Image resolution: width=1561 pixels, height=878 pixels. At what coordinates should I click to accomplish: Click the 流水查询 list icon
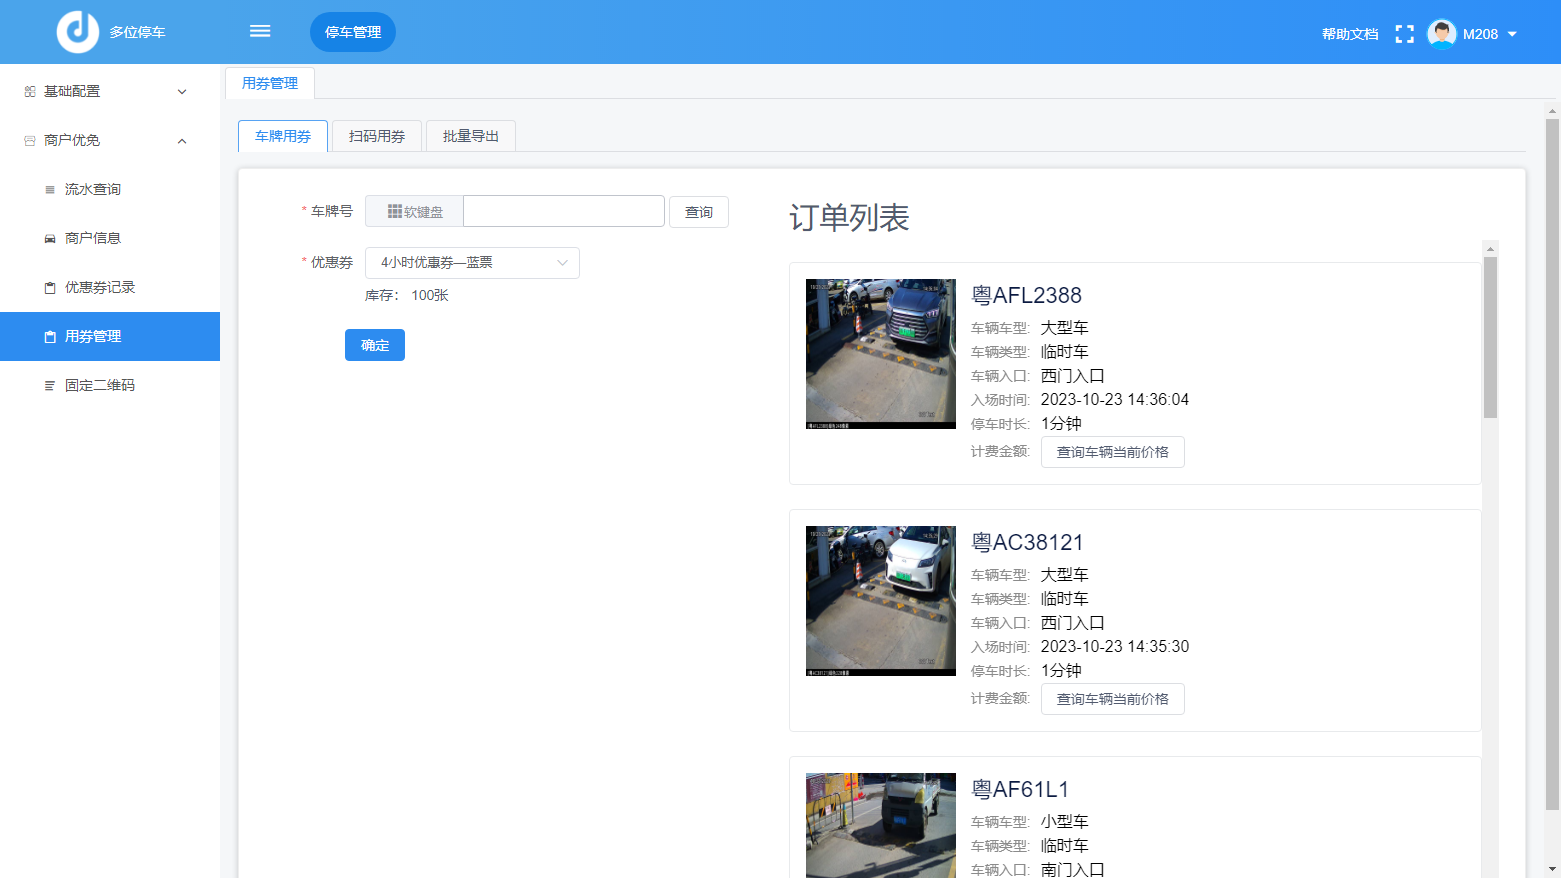click(50, 189)
